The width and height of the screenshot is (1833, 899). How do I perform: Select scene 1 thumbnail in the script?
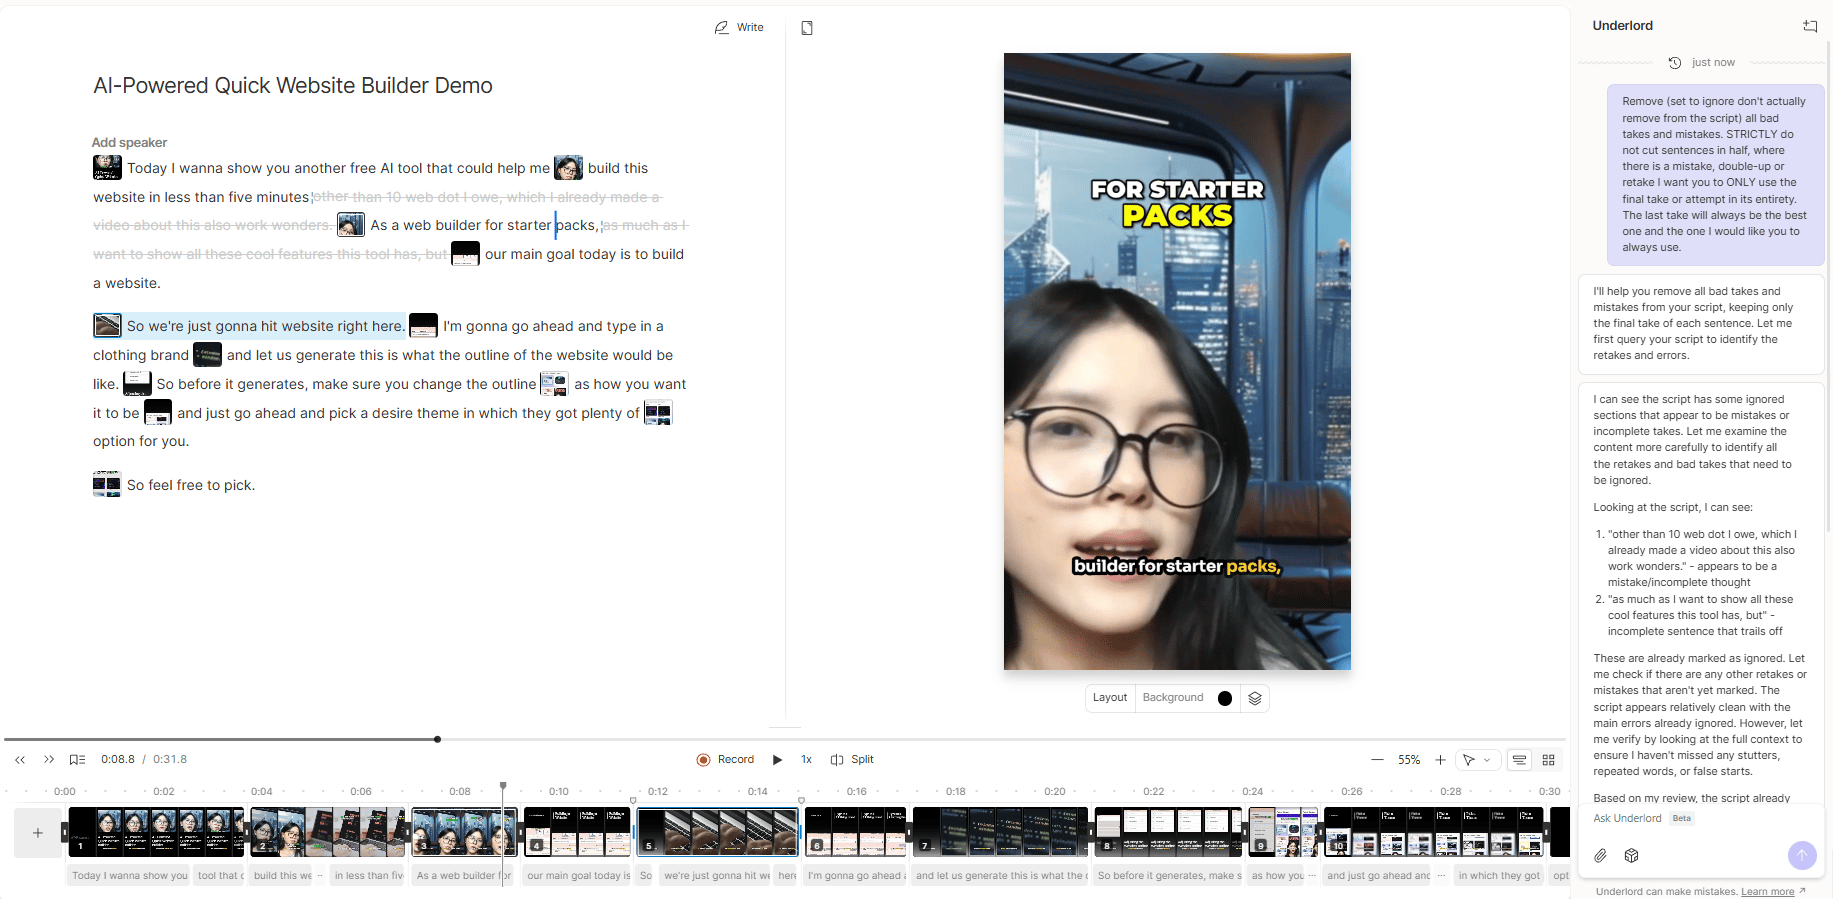[x=107, y=167]
